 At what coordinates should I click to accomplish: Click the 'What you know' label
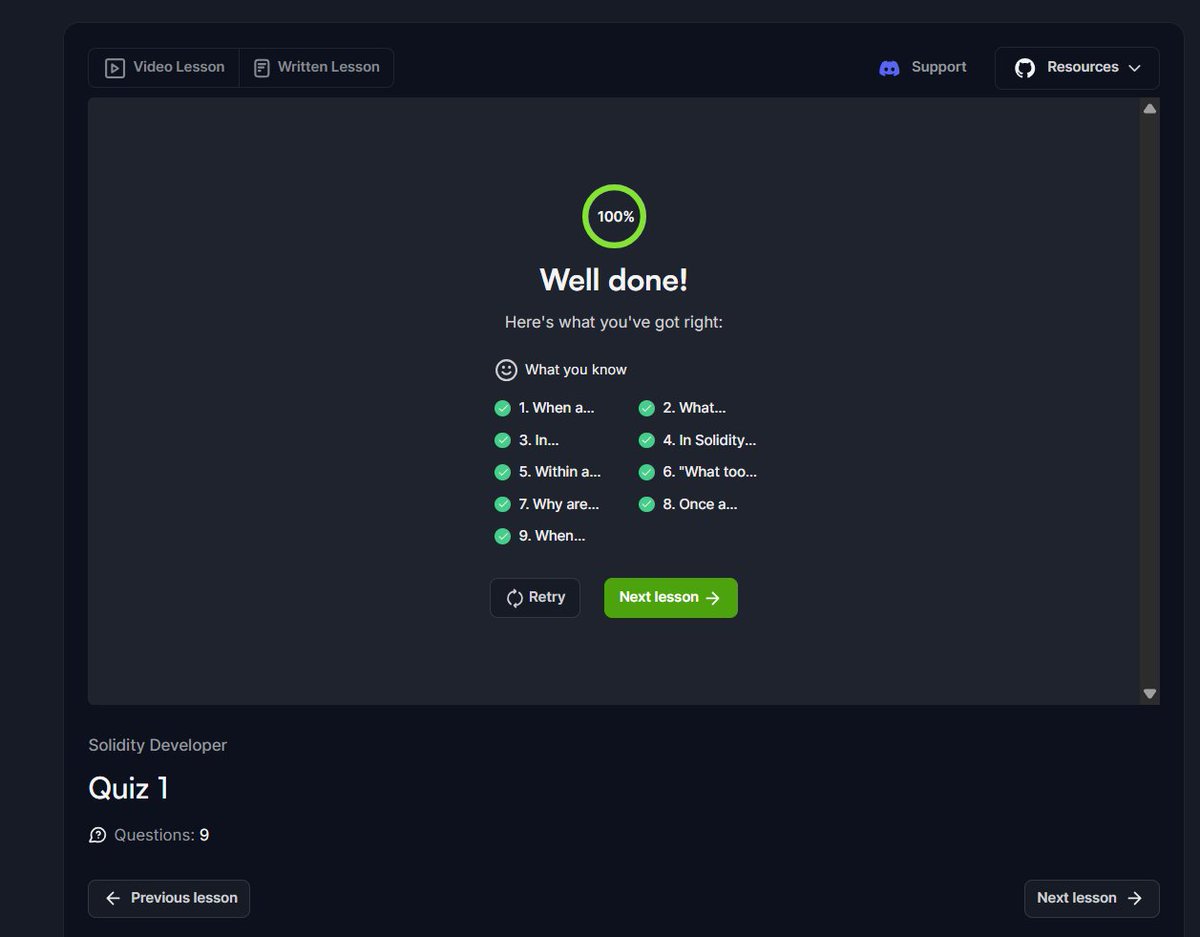point(576,370)
